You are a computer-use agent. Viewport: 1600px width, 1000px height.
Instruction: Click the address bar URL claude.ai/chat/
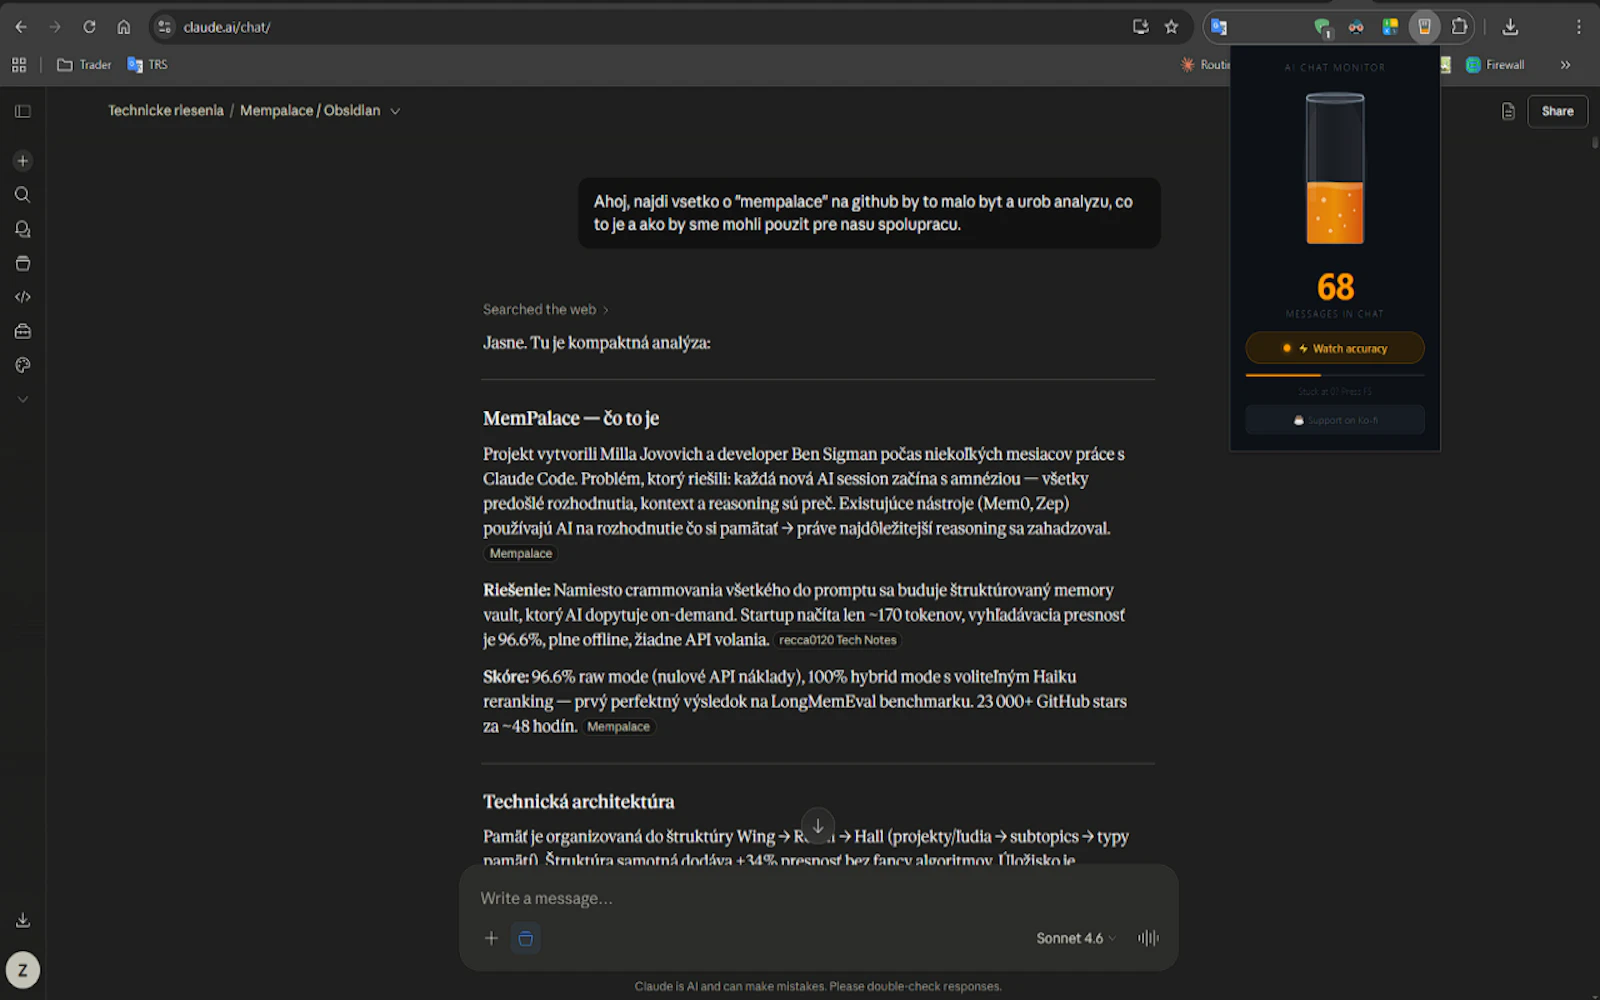point(227,27)
